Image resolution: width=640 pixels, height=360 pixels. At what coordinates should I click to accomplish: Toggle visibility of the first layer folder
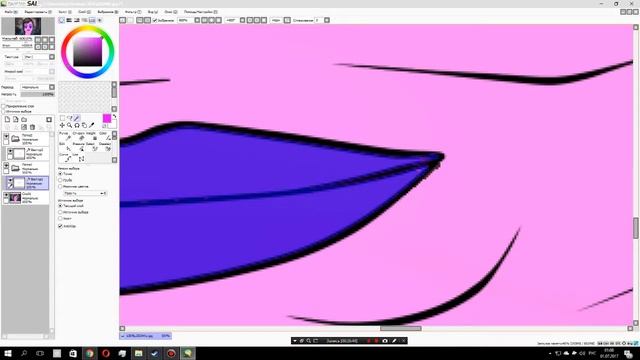[6, 136]
